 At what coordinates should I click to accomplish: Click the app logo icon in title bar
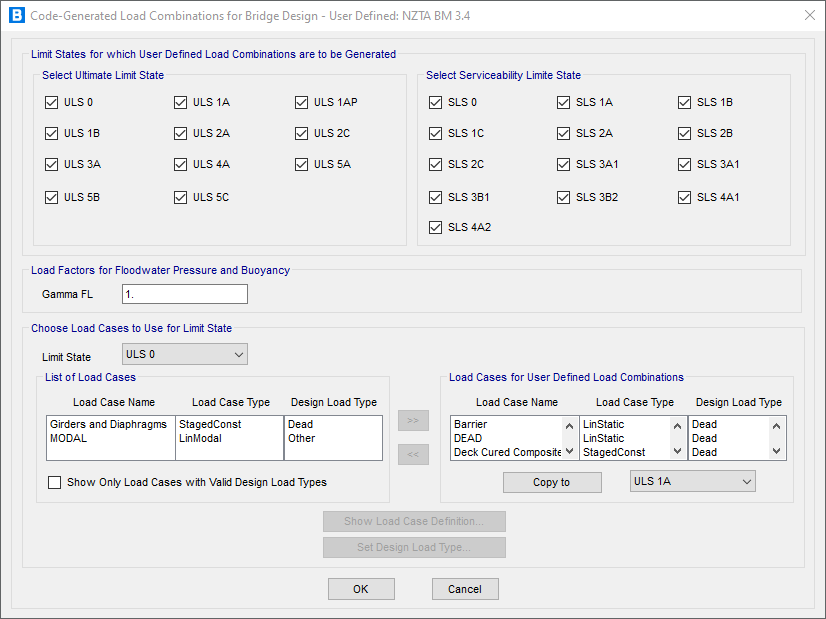[x=16, y=16]
